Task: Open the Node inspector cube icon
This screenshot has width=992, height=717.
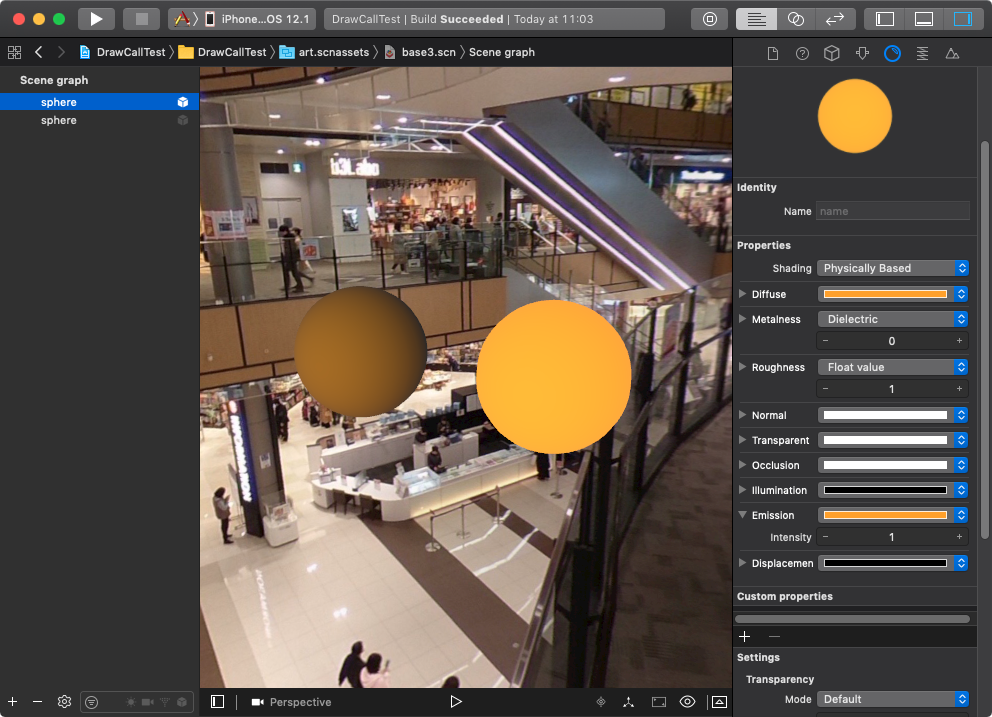Action: point(831,54)
